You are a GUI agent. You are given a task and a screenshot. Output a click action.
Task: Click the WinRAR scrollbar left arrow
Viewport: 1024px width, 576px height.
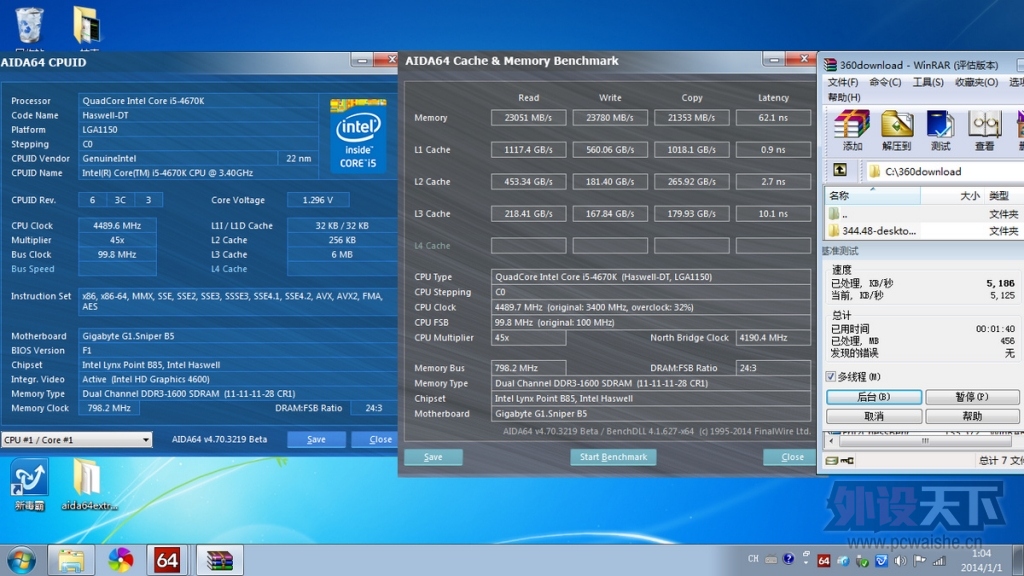point(831,441)
